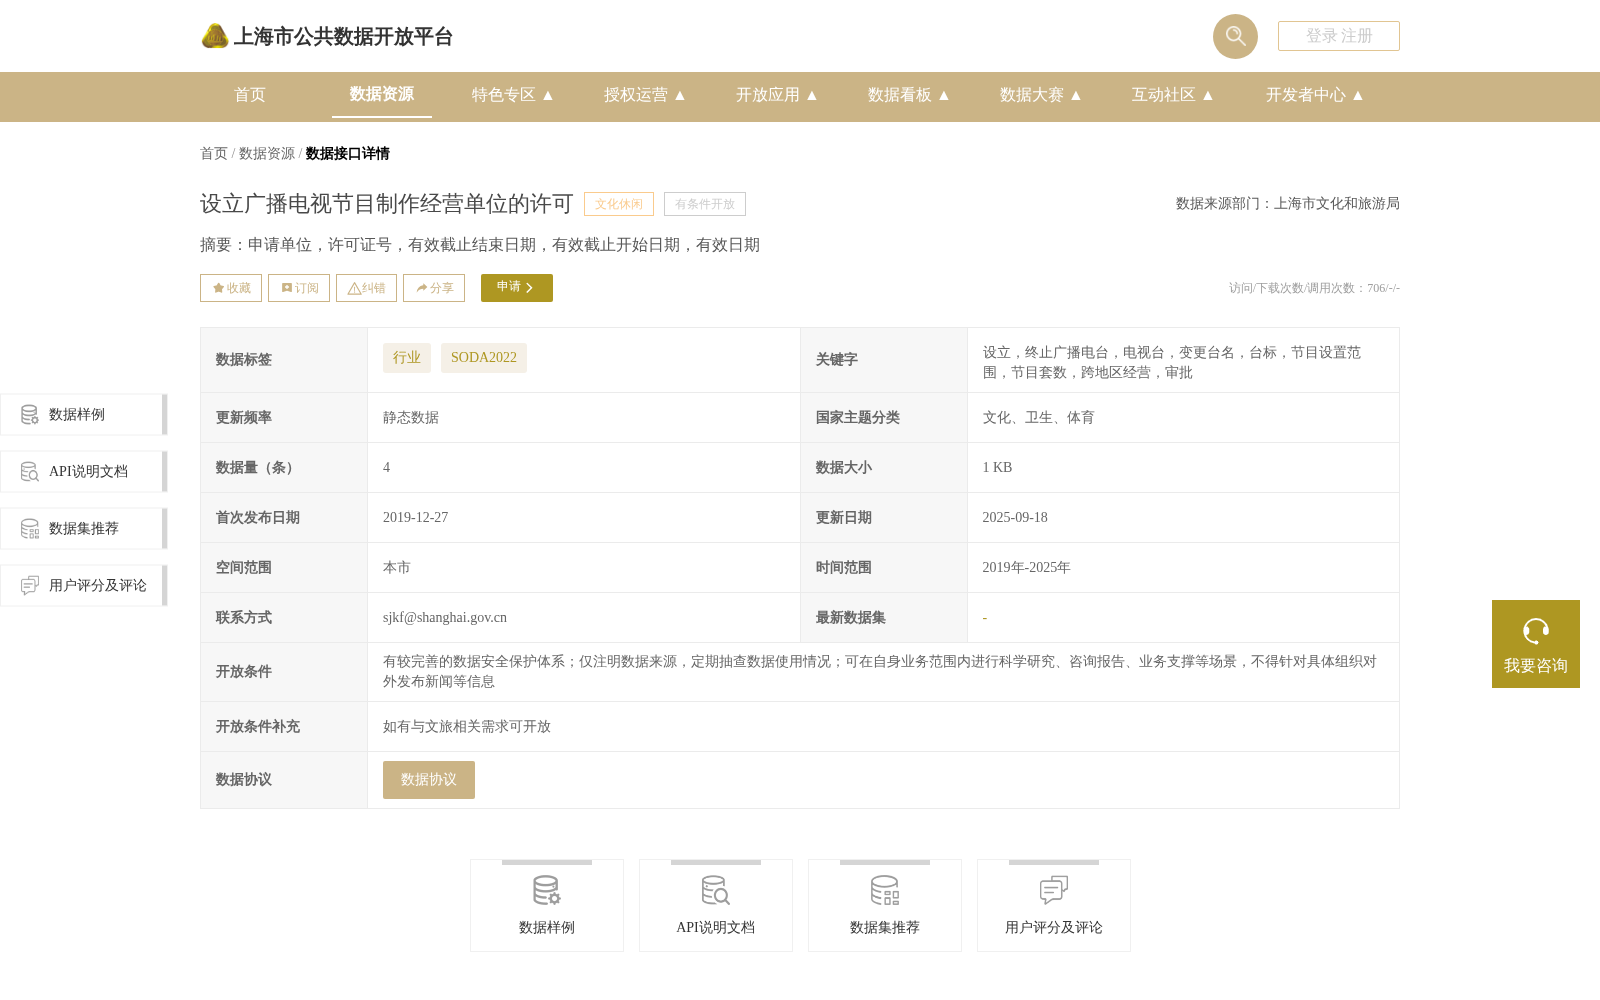Click the bottom 数据集推荐 card icon

tap(885, 890)
